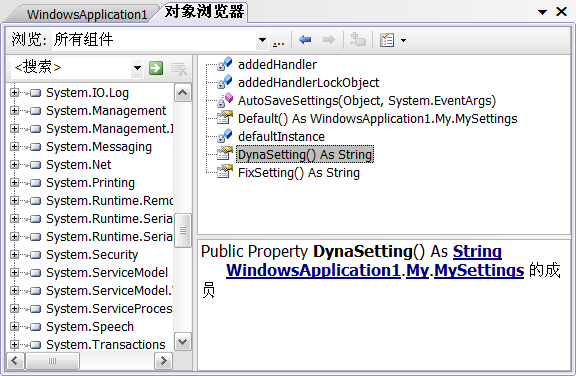576x376 pixels.
Task: Expand the System.Management node
Action: [x=14, y=111]
